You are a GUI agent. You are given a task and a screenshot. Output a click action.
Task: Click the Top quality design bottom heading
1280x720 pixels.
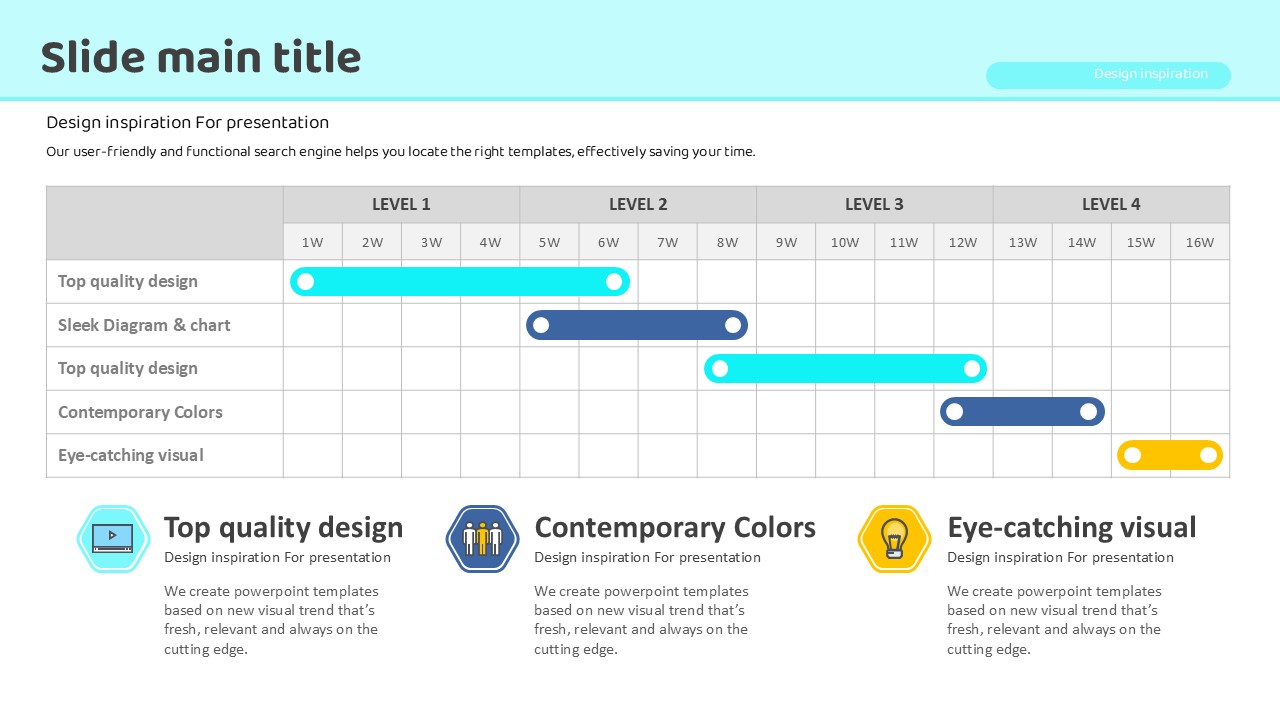[x=284, y=527]
